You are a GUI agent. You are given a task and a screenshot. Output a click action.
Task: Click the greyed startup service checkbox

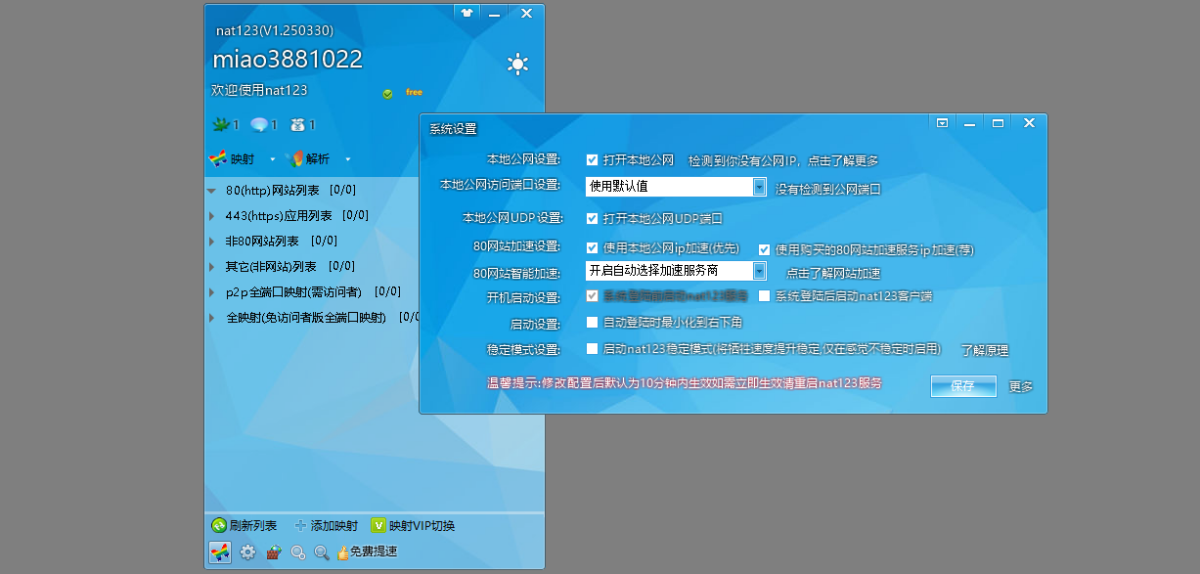click(x=592, y=296)
